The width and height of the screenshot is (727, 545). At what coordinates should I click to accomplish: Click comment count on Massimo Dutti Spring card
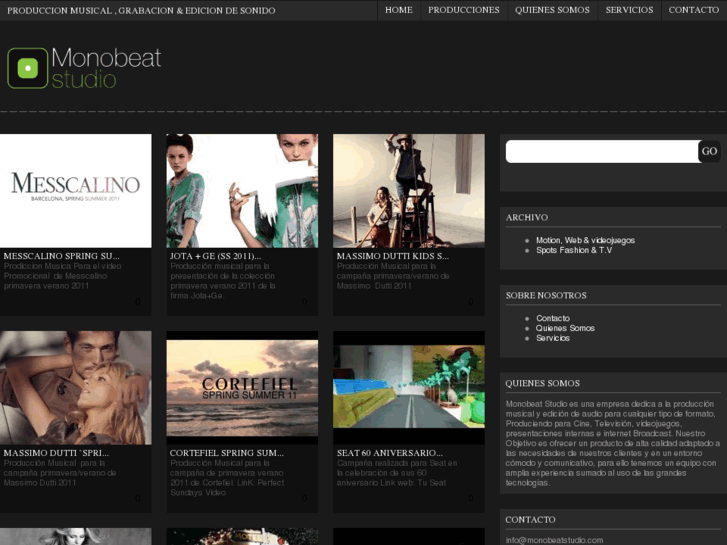[137, 499]
